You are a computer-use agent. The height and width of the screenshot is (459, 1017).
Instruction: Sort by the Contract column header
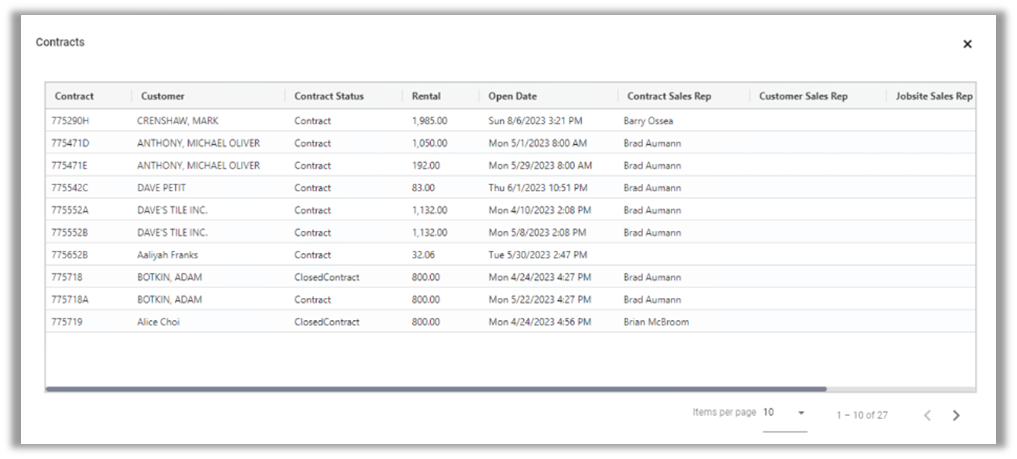75,96
